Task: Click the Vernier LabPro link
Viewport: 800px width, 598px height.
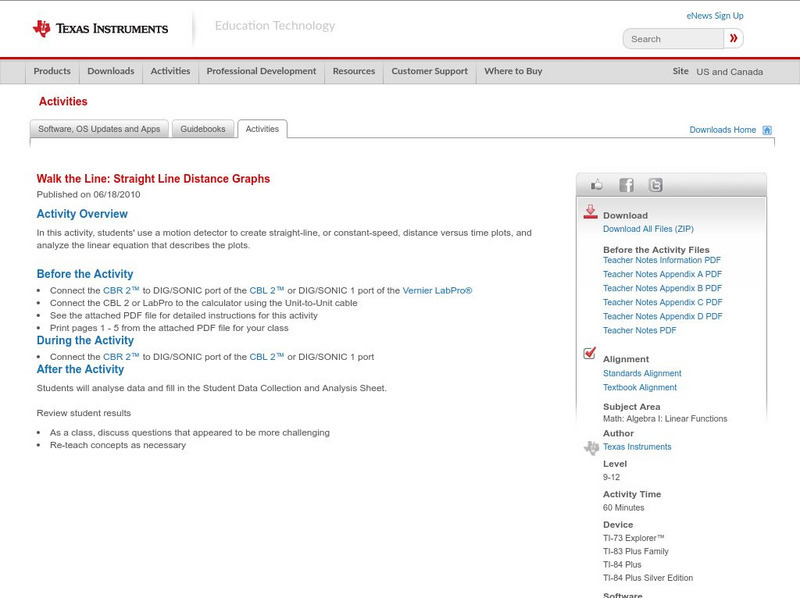Action: tap(437, 290)
